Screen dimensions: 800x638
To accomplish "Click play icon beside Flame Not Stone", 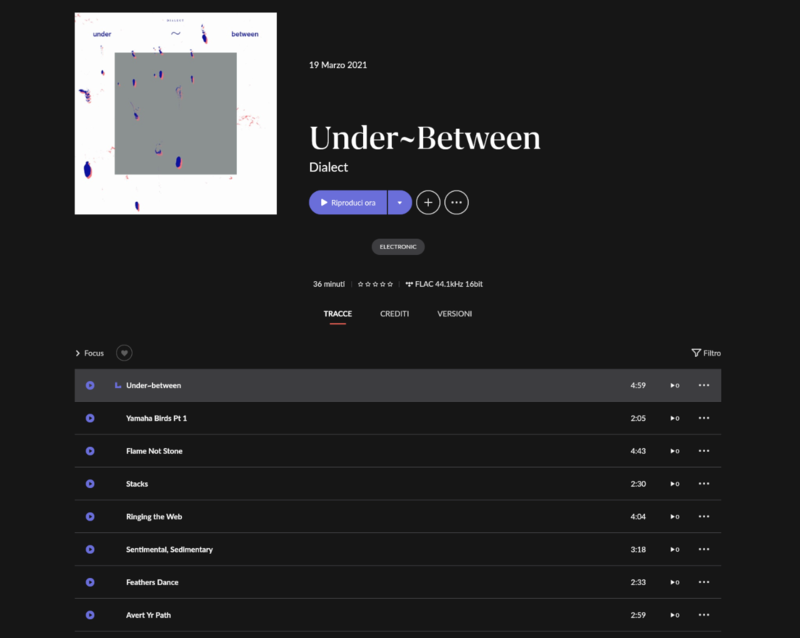I will tap(90, 451).
